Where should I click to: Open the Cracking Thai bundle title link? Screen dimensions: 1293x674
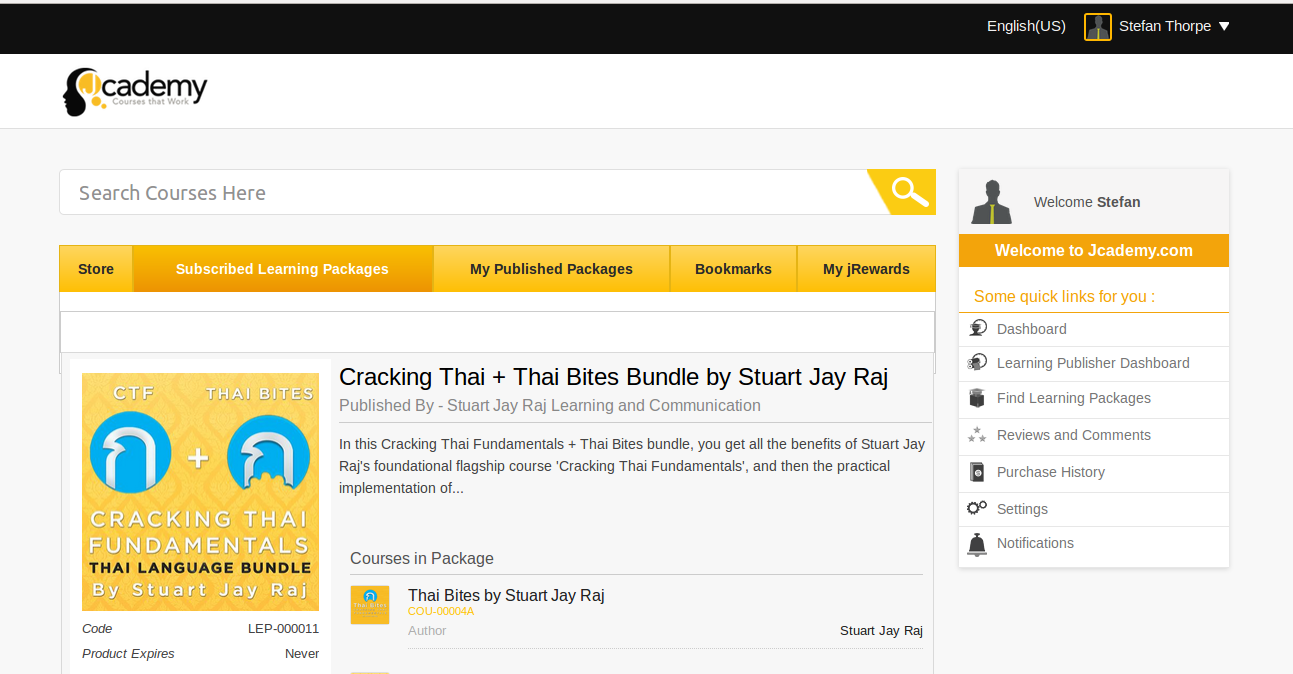[613, 377]
